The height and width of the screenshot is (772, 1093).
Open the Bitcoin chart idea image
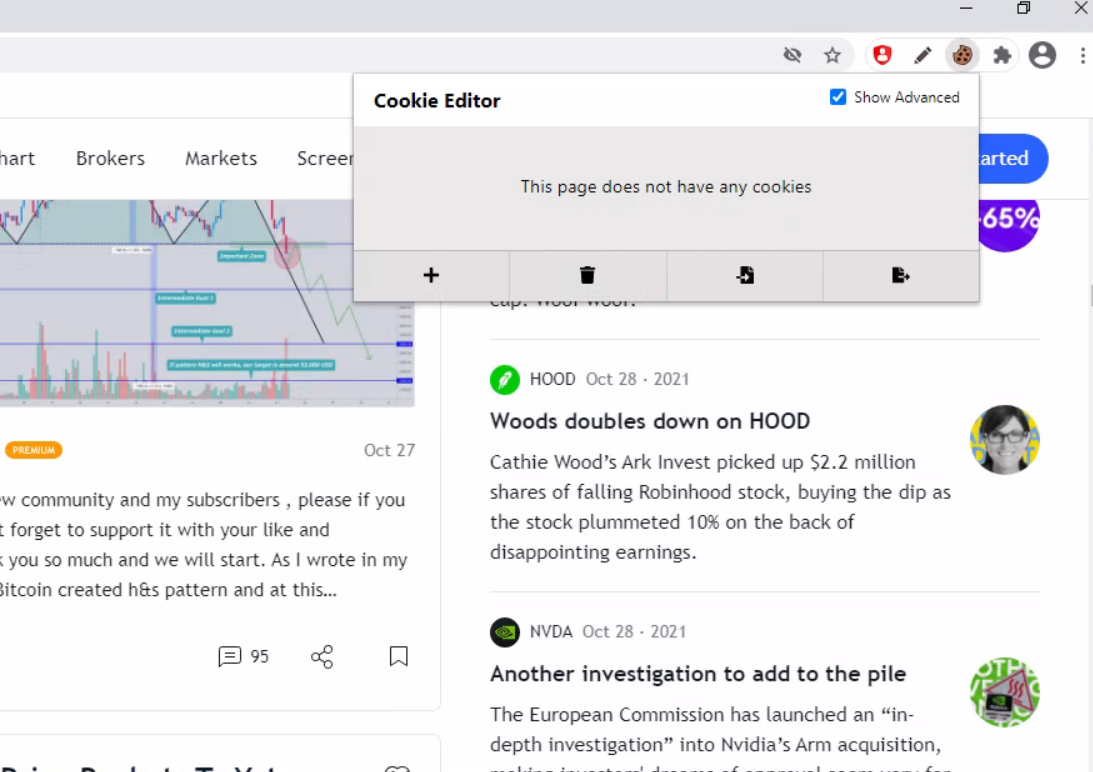click(x=207, y=303)
